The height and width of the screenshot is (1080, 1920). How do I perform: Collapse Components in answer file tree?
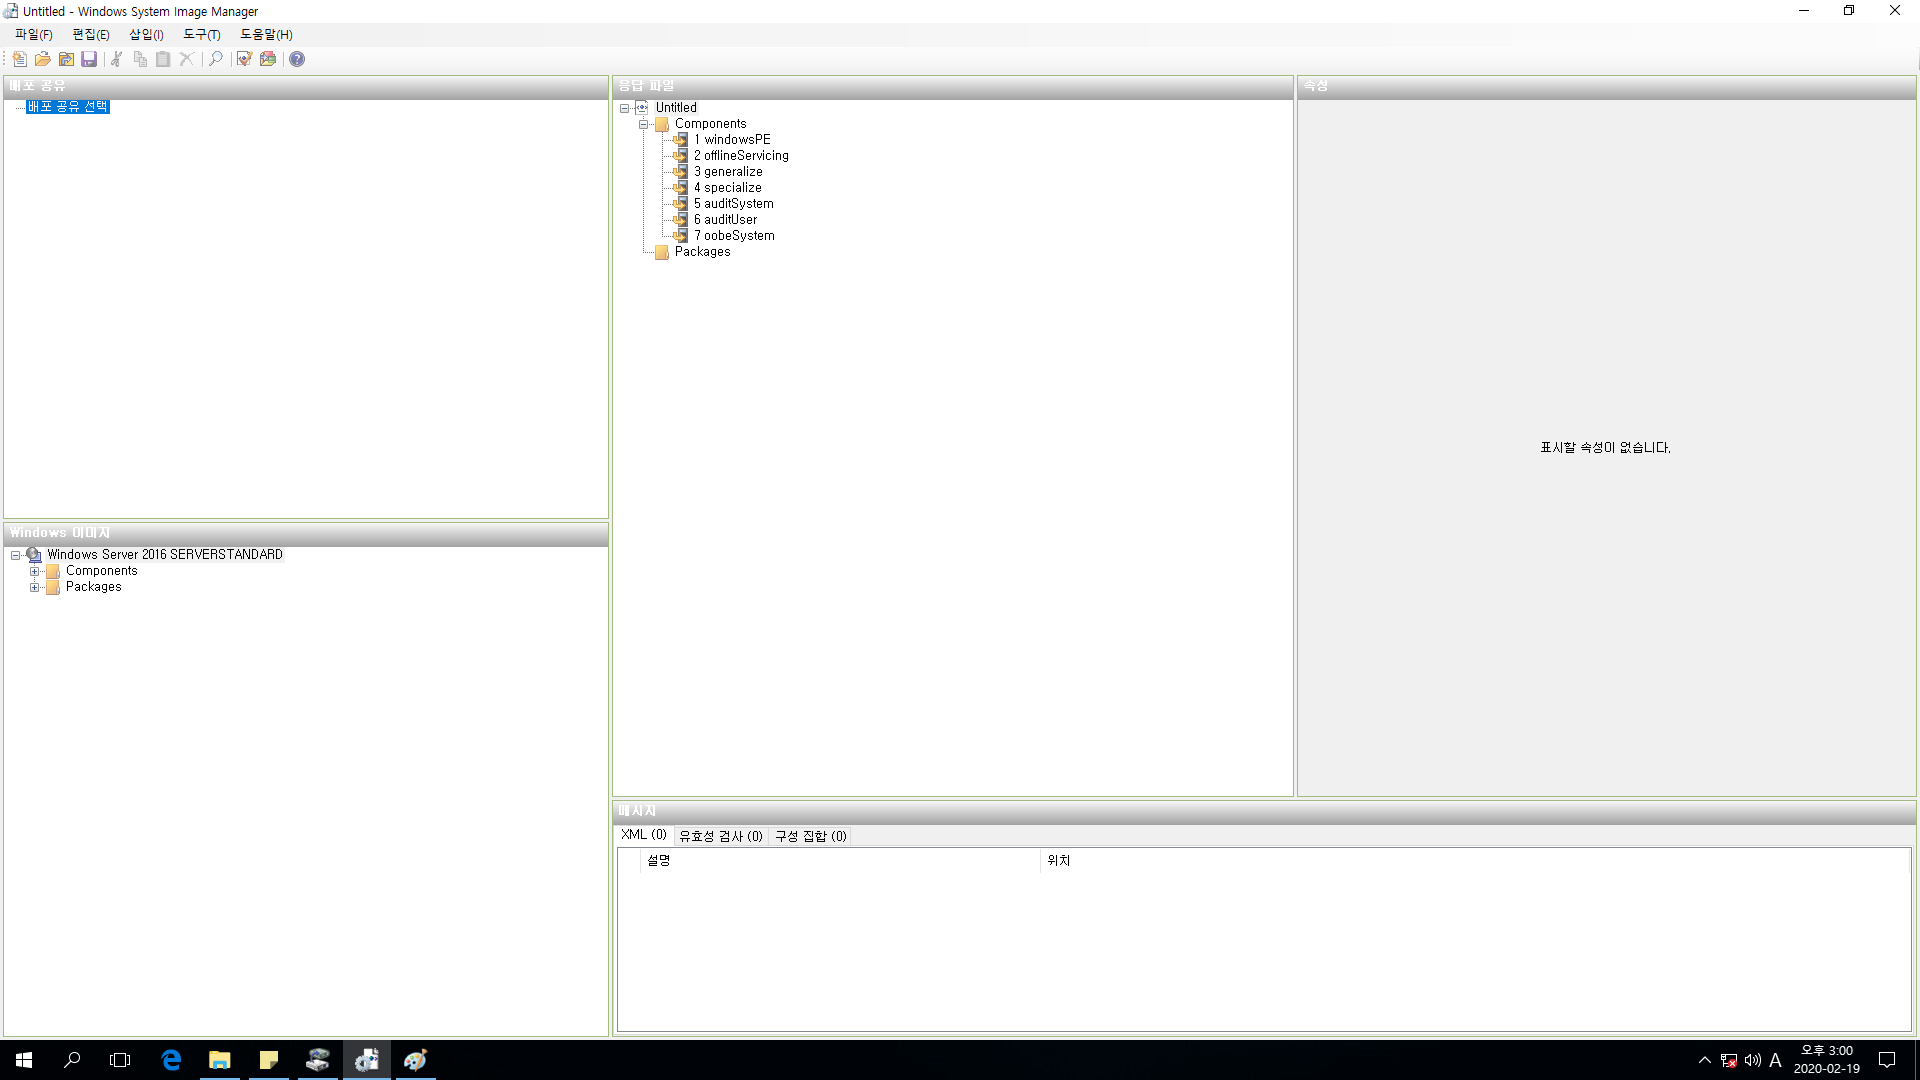click(643, 124)
